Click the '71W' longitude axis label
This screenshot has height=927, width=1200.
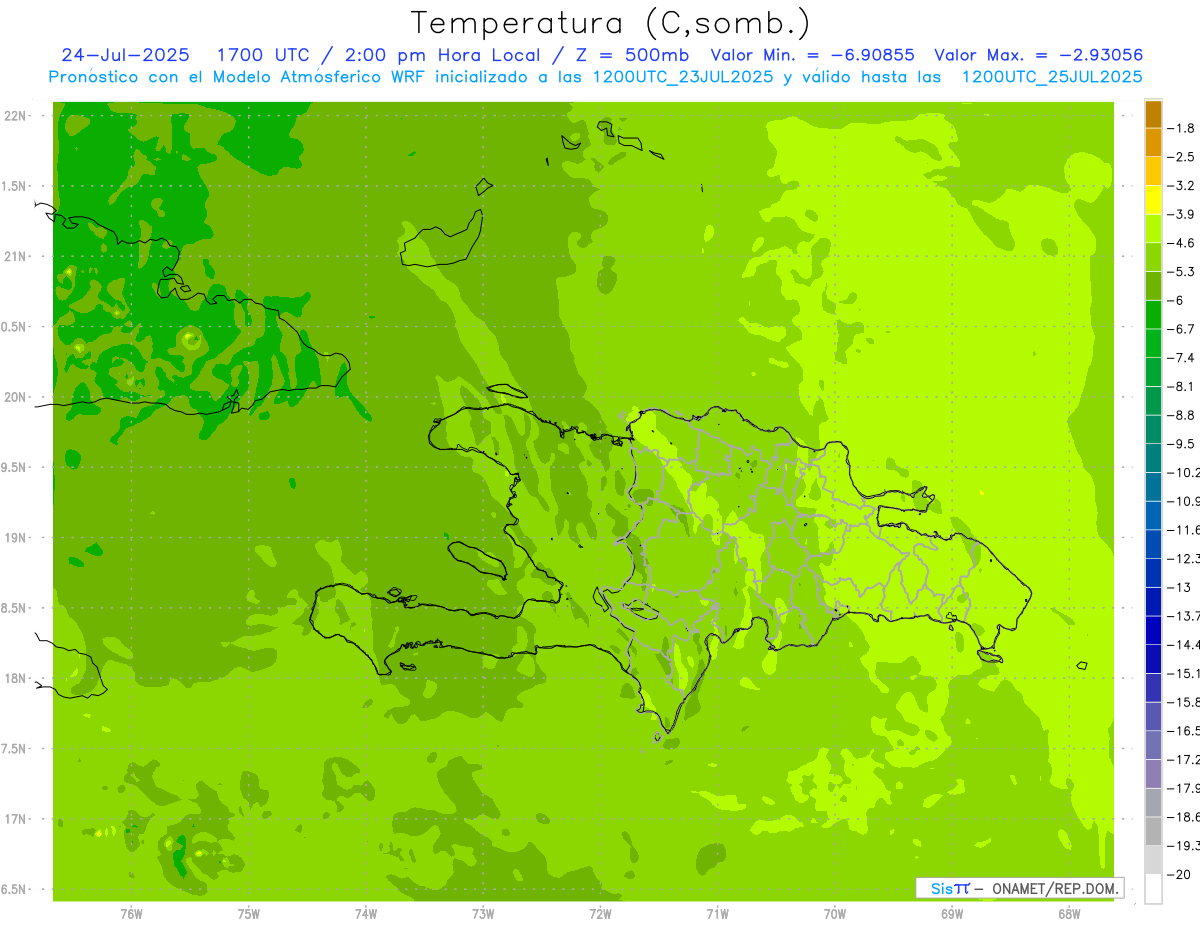click(x=717, y=914)
